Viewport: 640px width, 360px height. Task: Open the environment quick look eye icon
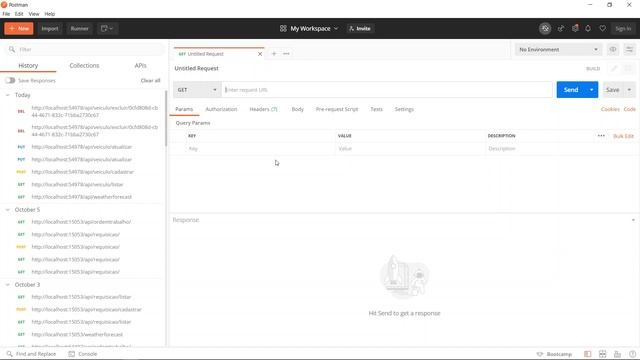pyautogui.click(x=613, y=49)
